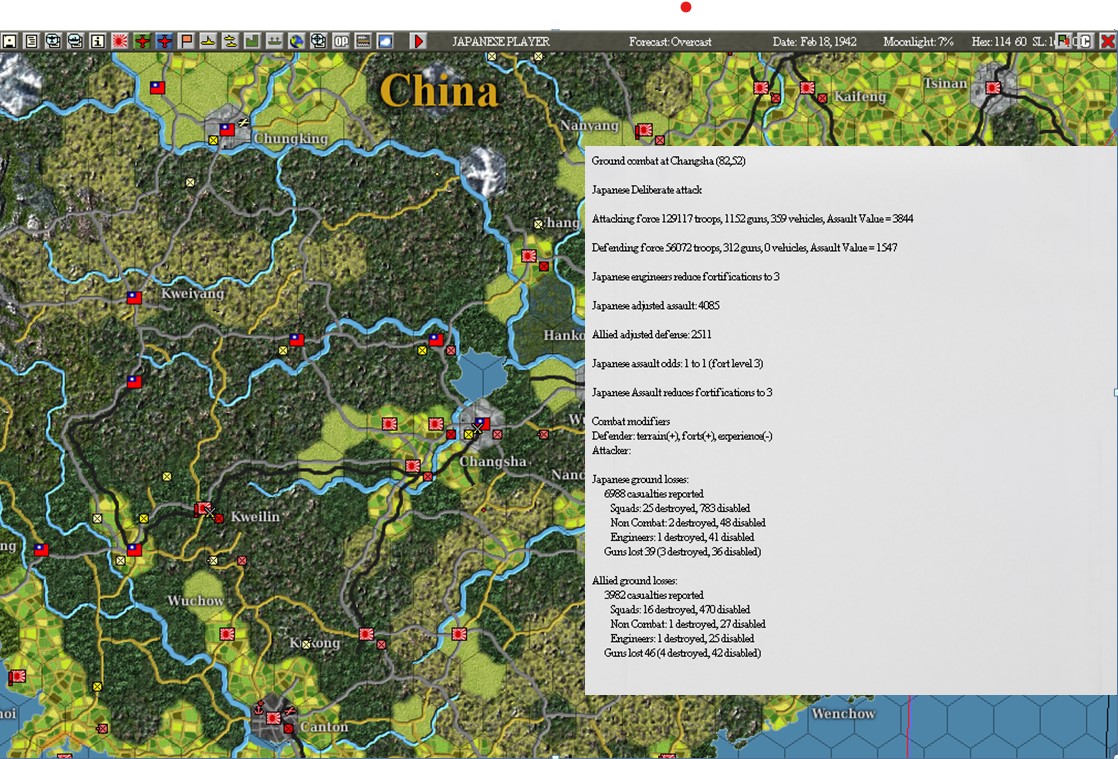Click the rising sun flag toolbar icon
Viewport: 1118px width, 759px height.
coord(120,41)
